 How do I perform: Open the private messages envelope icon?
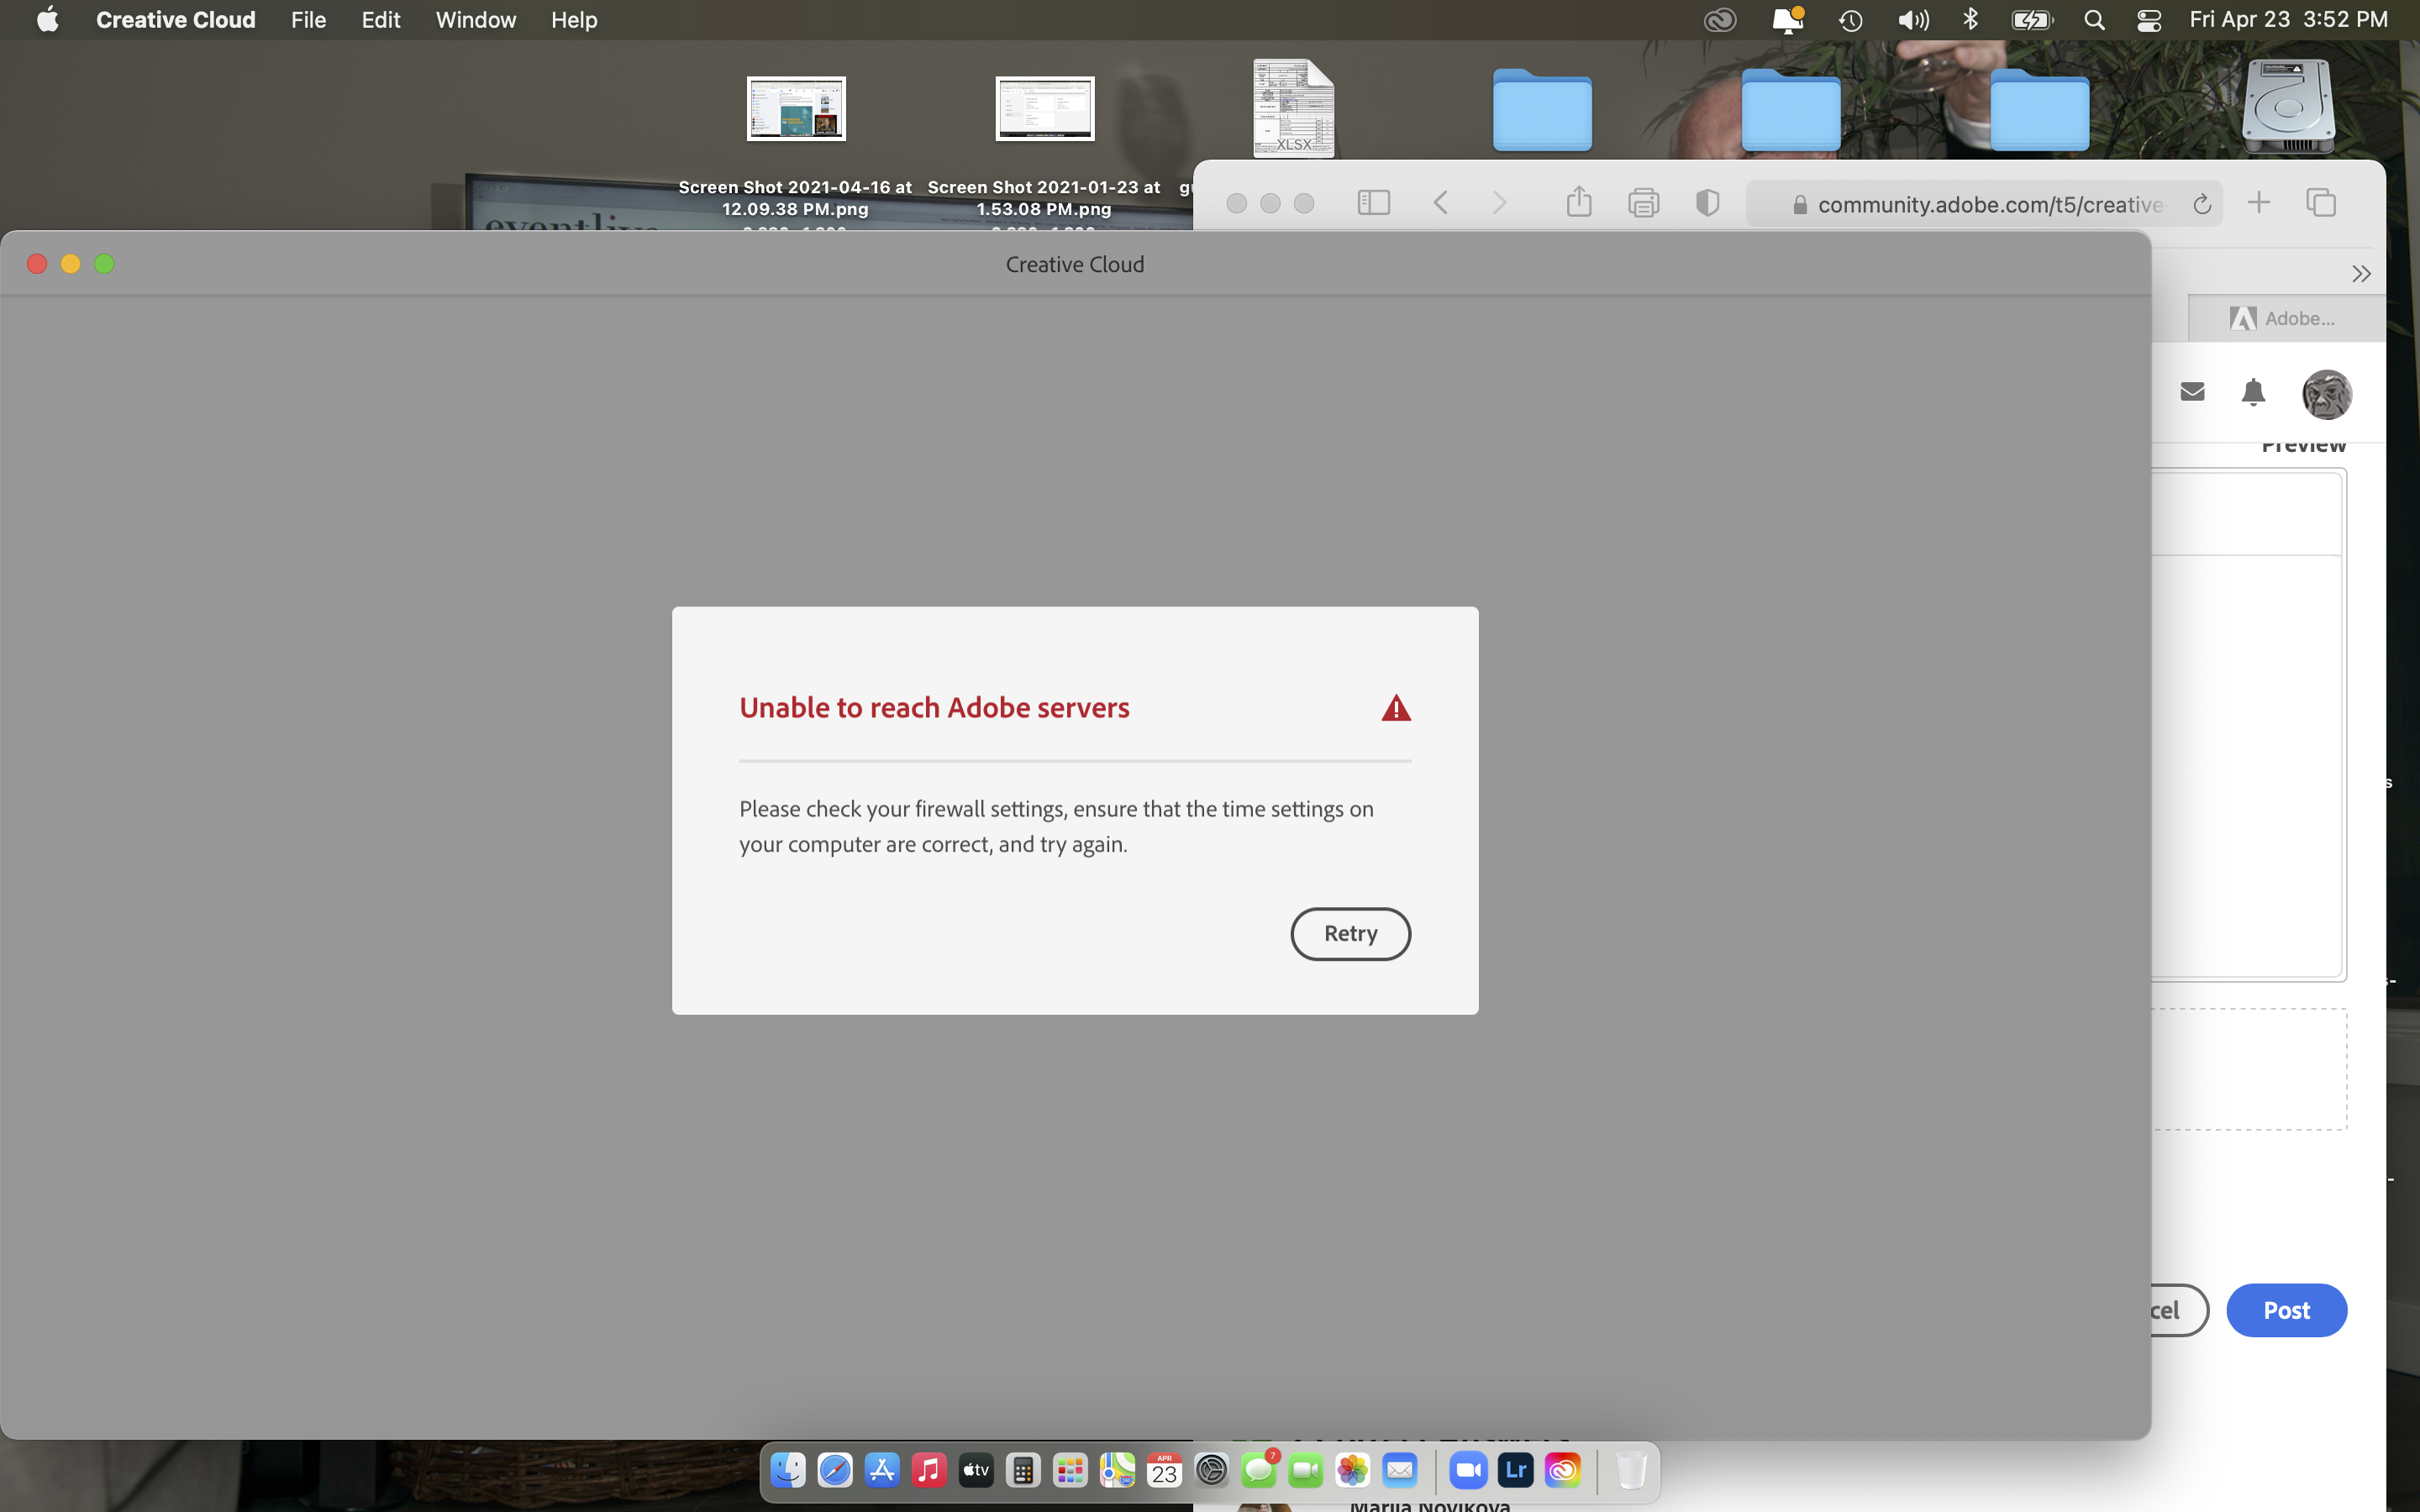pyautogui.click(x=2192, y=392)
